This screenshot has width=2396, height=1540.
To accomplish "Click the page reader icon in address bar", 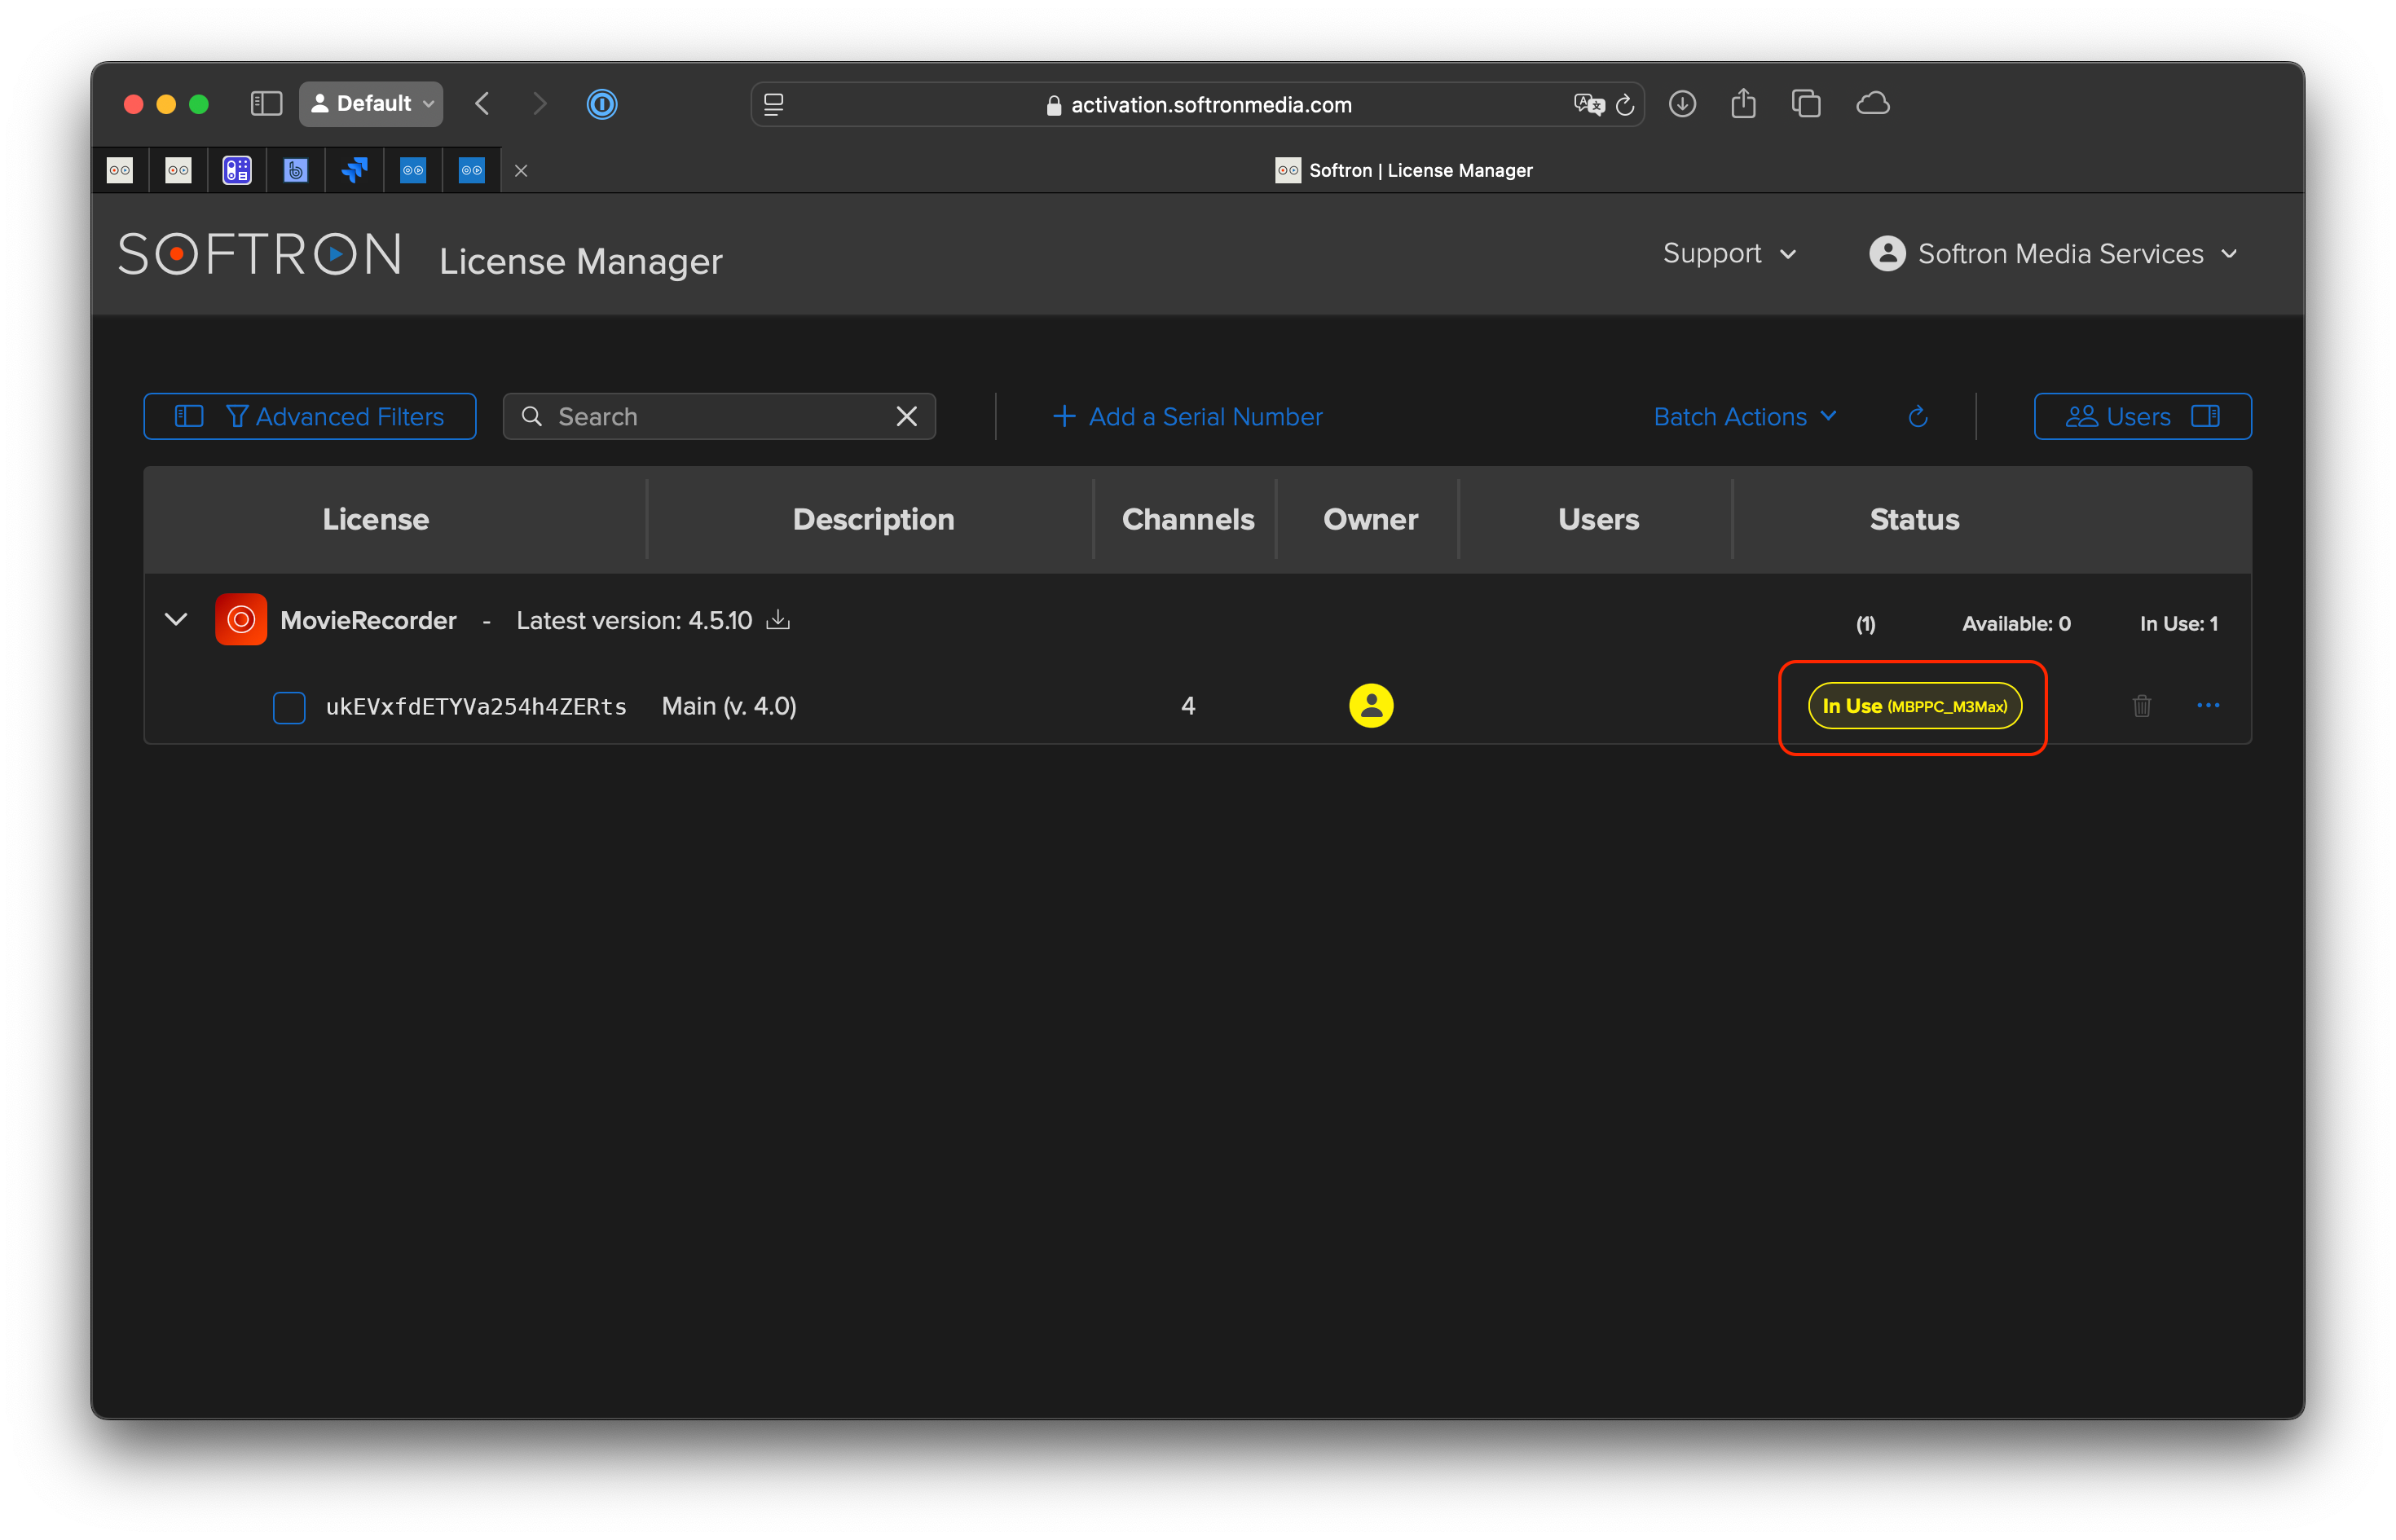I will click(774, 105).
